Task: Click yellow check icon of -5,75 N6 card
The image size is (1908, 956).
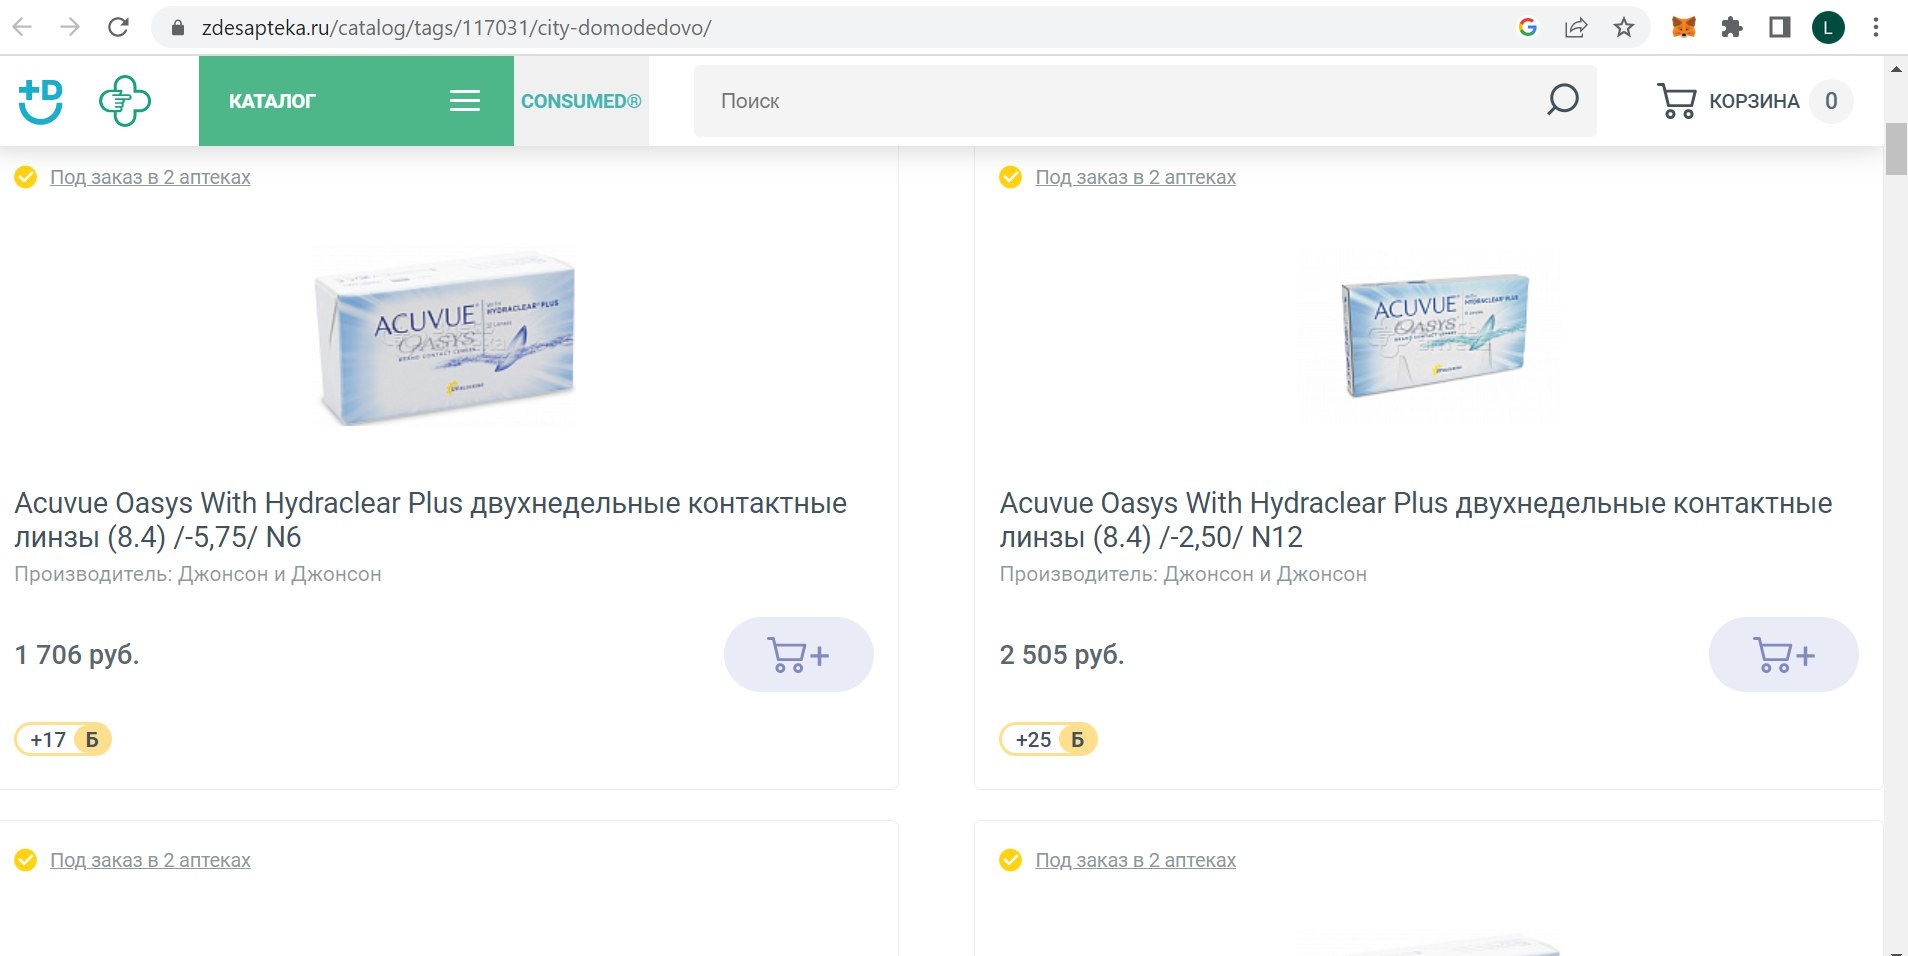Action: 26,177
